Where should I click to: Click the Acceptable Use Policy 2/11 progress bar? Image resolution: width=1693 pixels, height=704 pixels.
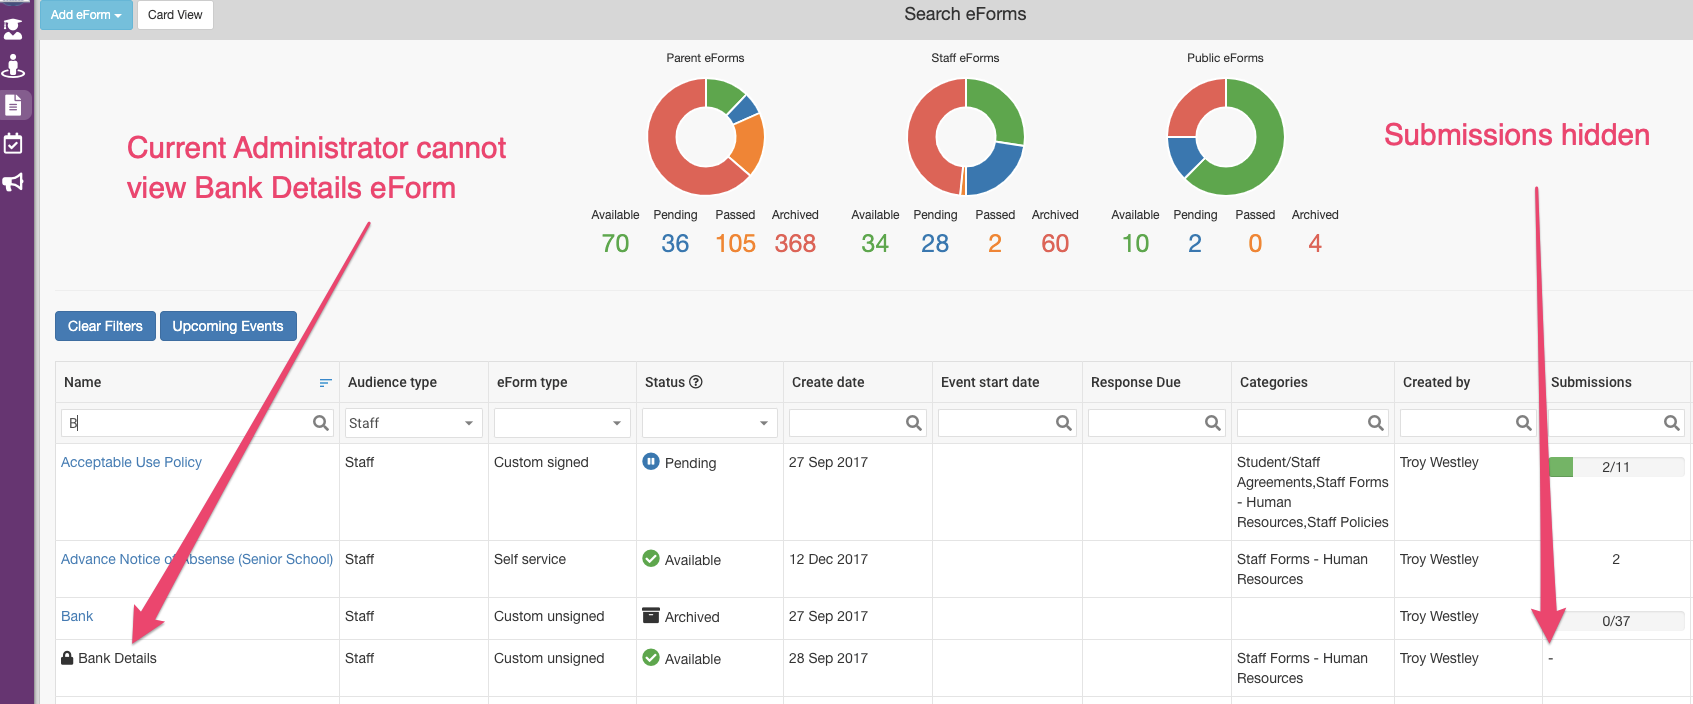(1615, 467)
